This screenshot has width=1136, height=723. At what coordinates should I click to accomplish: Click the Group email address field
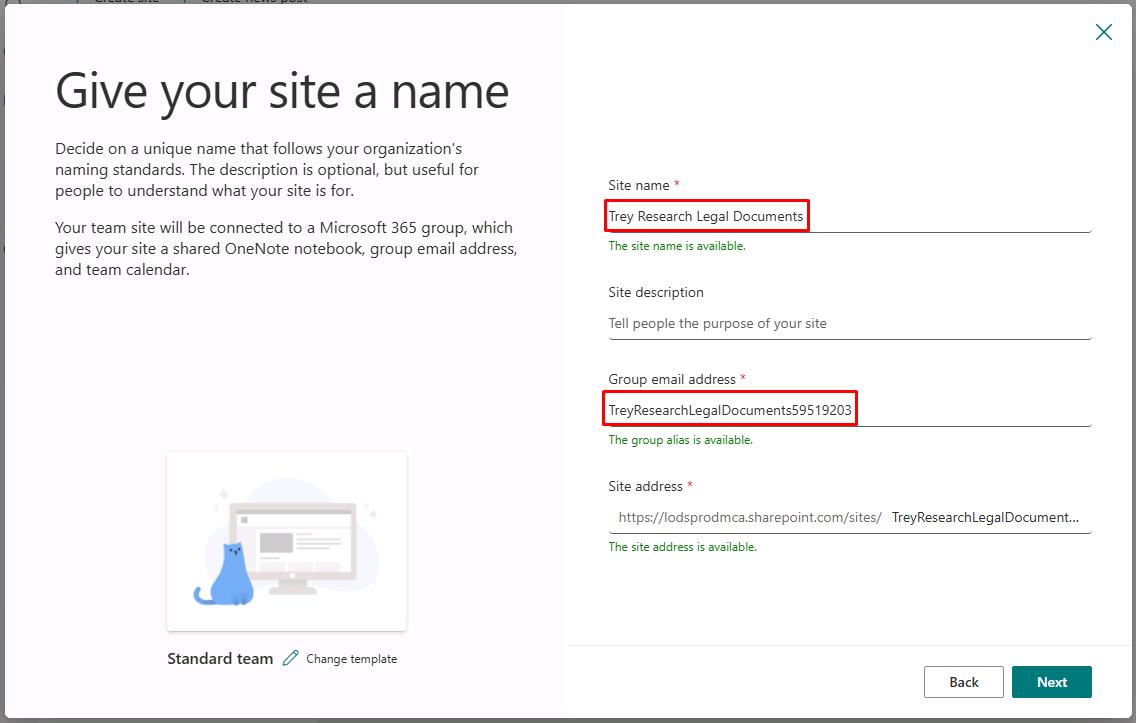(849, 410)
